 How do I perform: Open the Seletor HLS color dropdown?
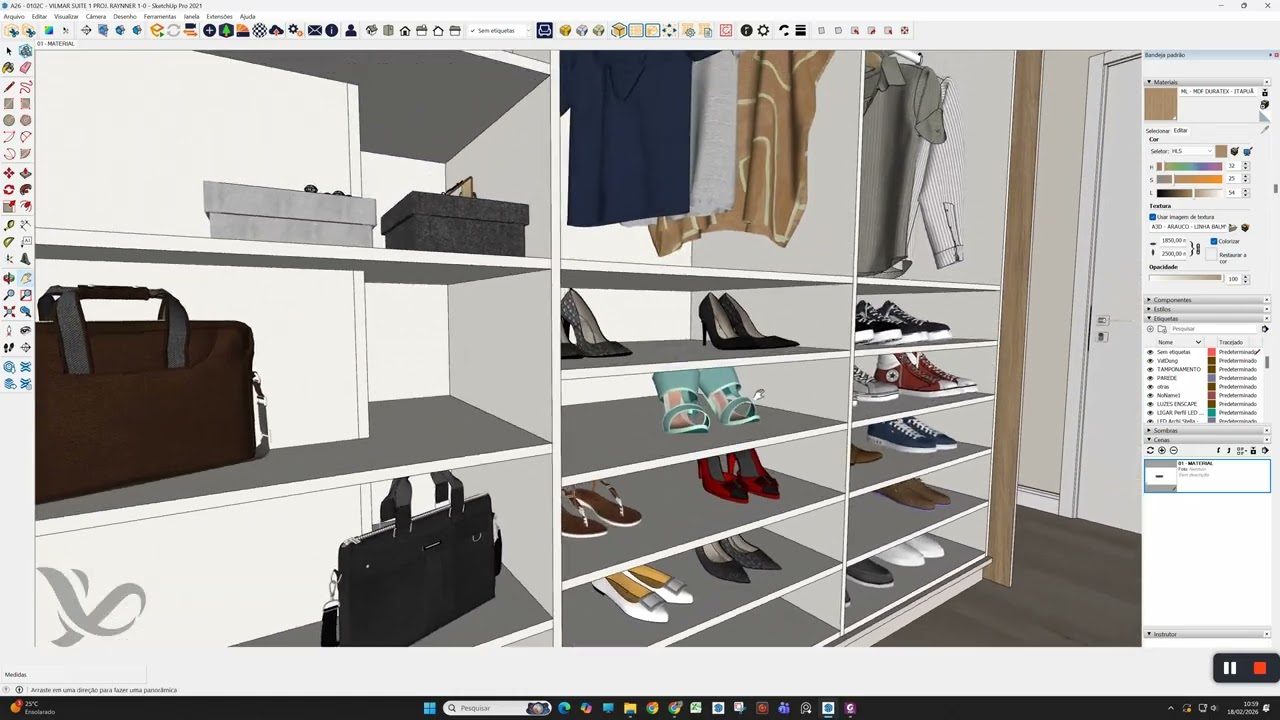(x=1191, y=151)
